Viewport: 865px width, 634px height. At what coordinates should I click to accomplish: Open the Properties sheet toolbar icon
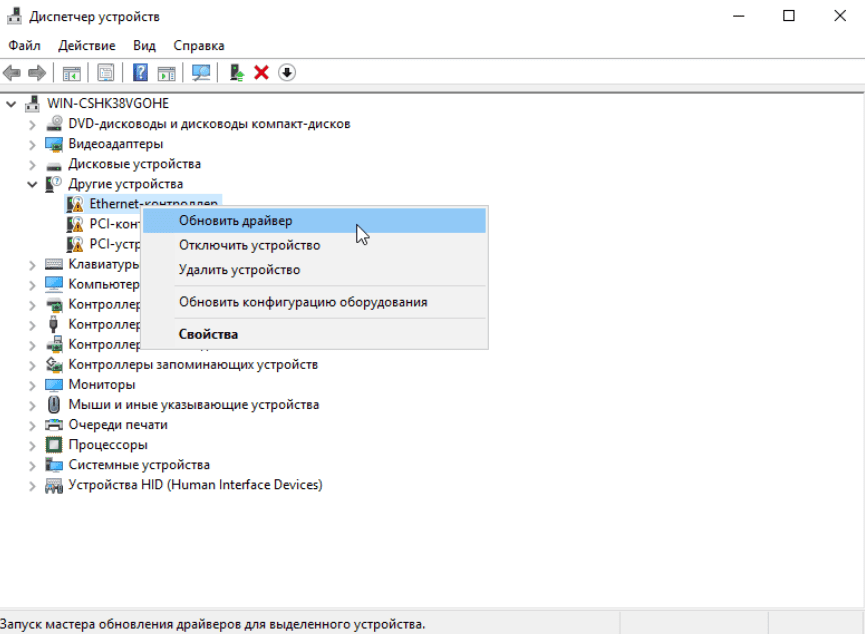[105, 72]
